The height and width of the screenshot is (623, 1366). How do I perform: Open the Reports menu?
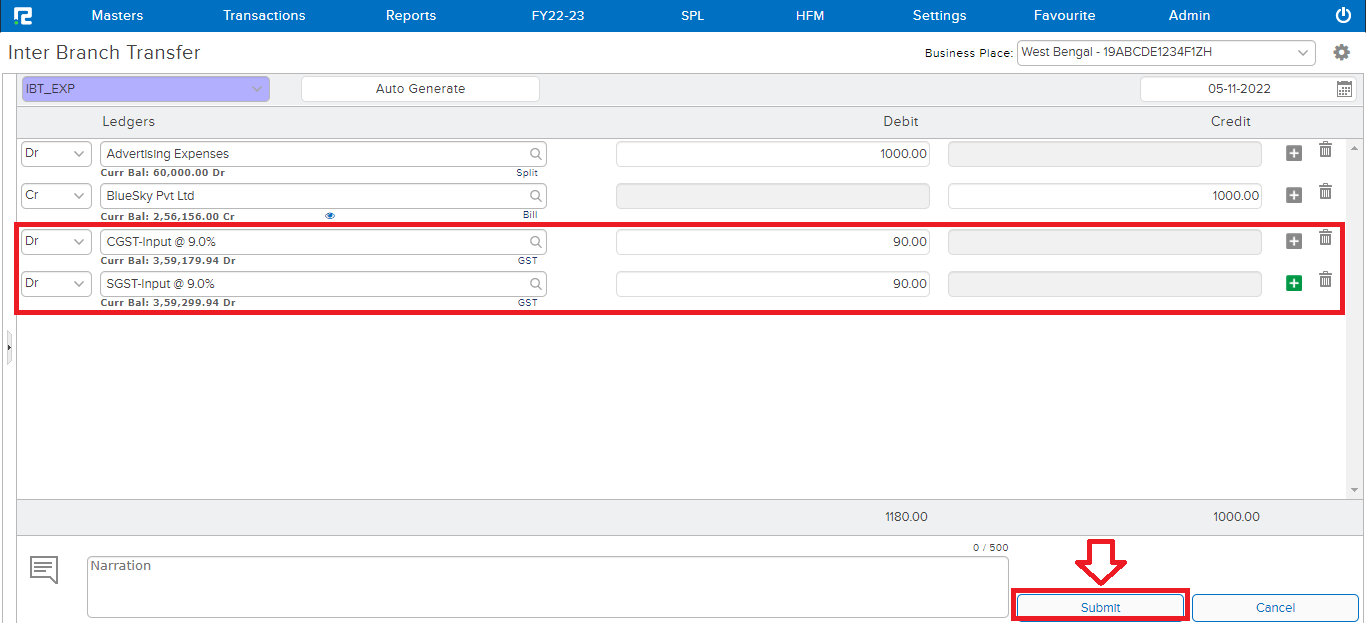(411, 15)
